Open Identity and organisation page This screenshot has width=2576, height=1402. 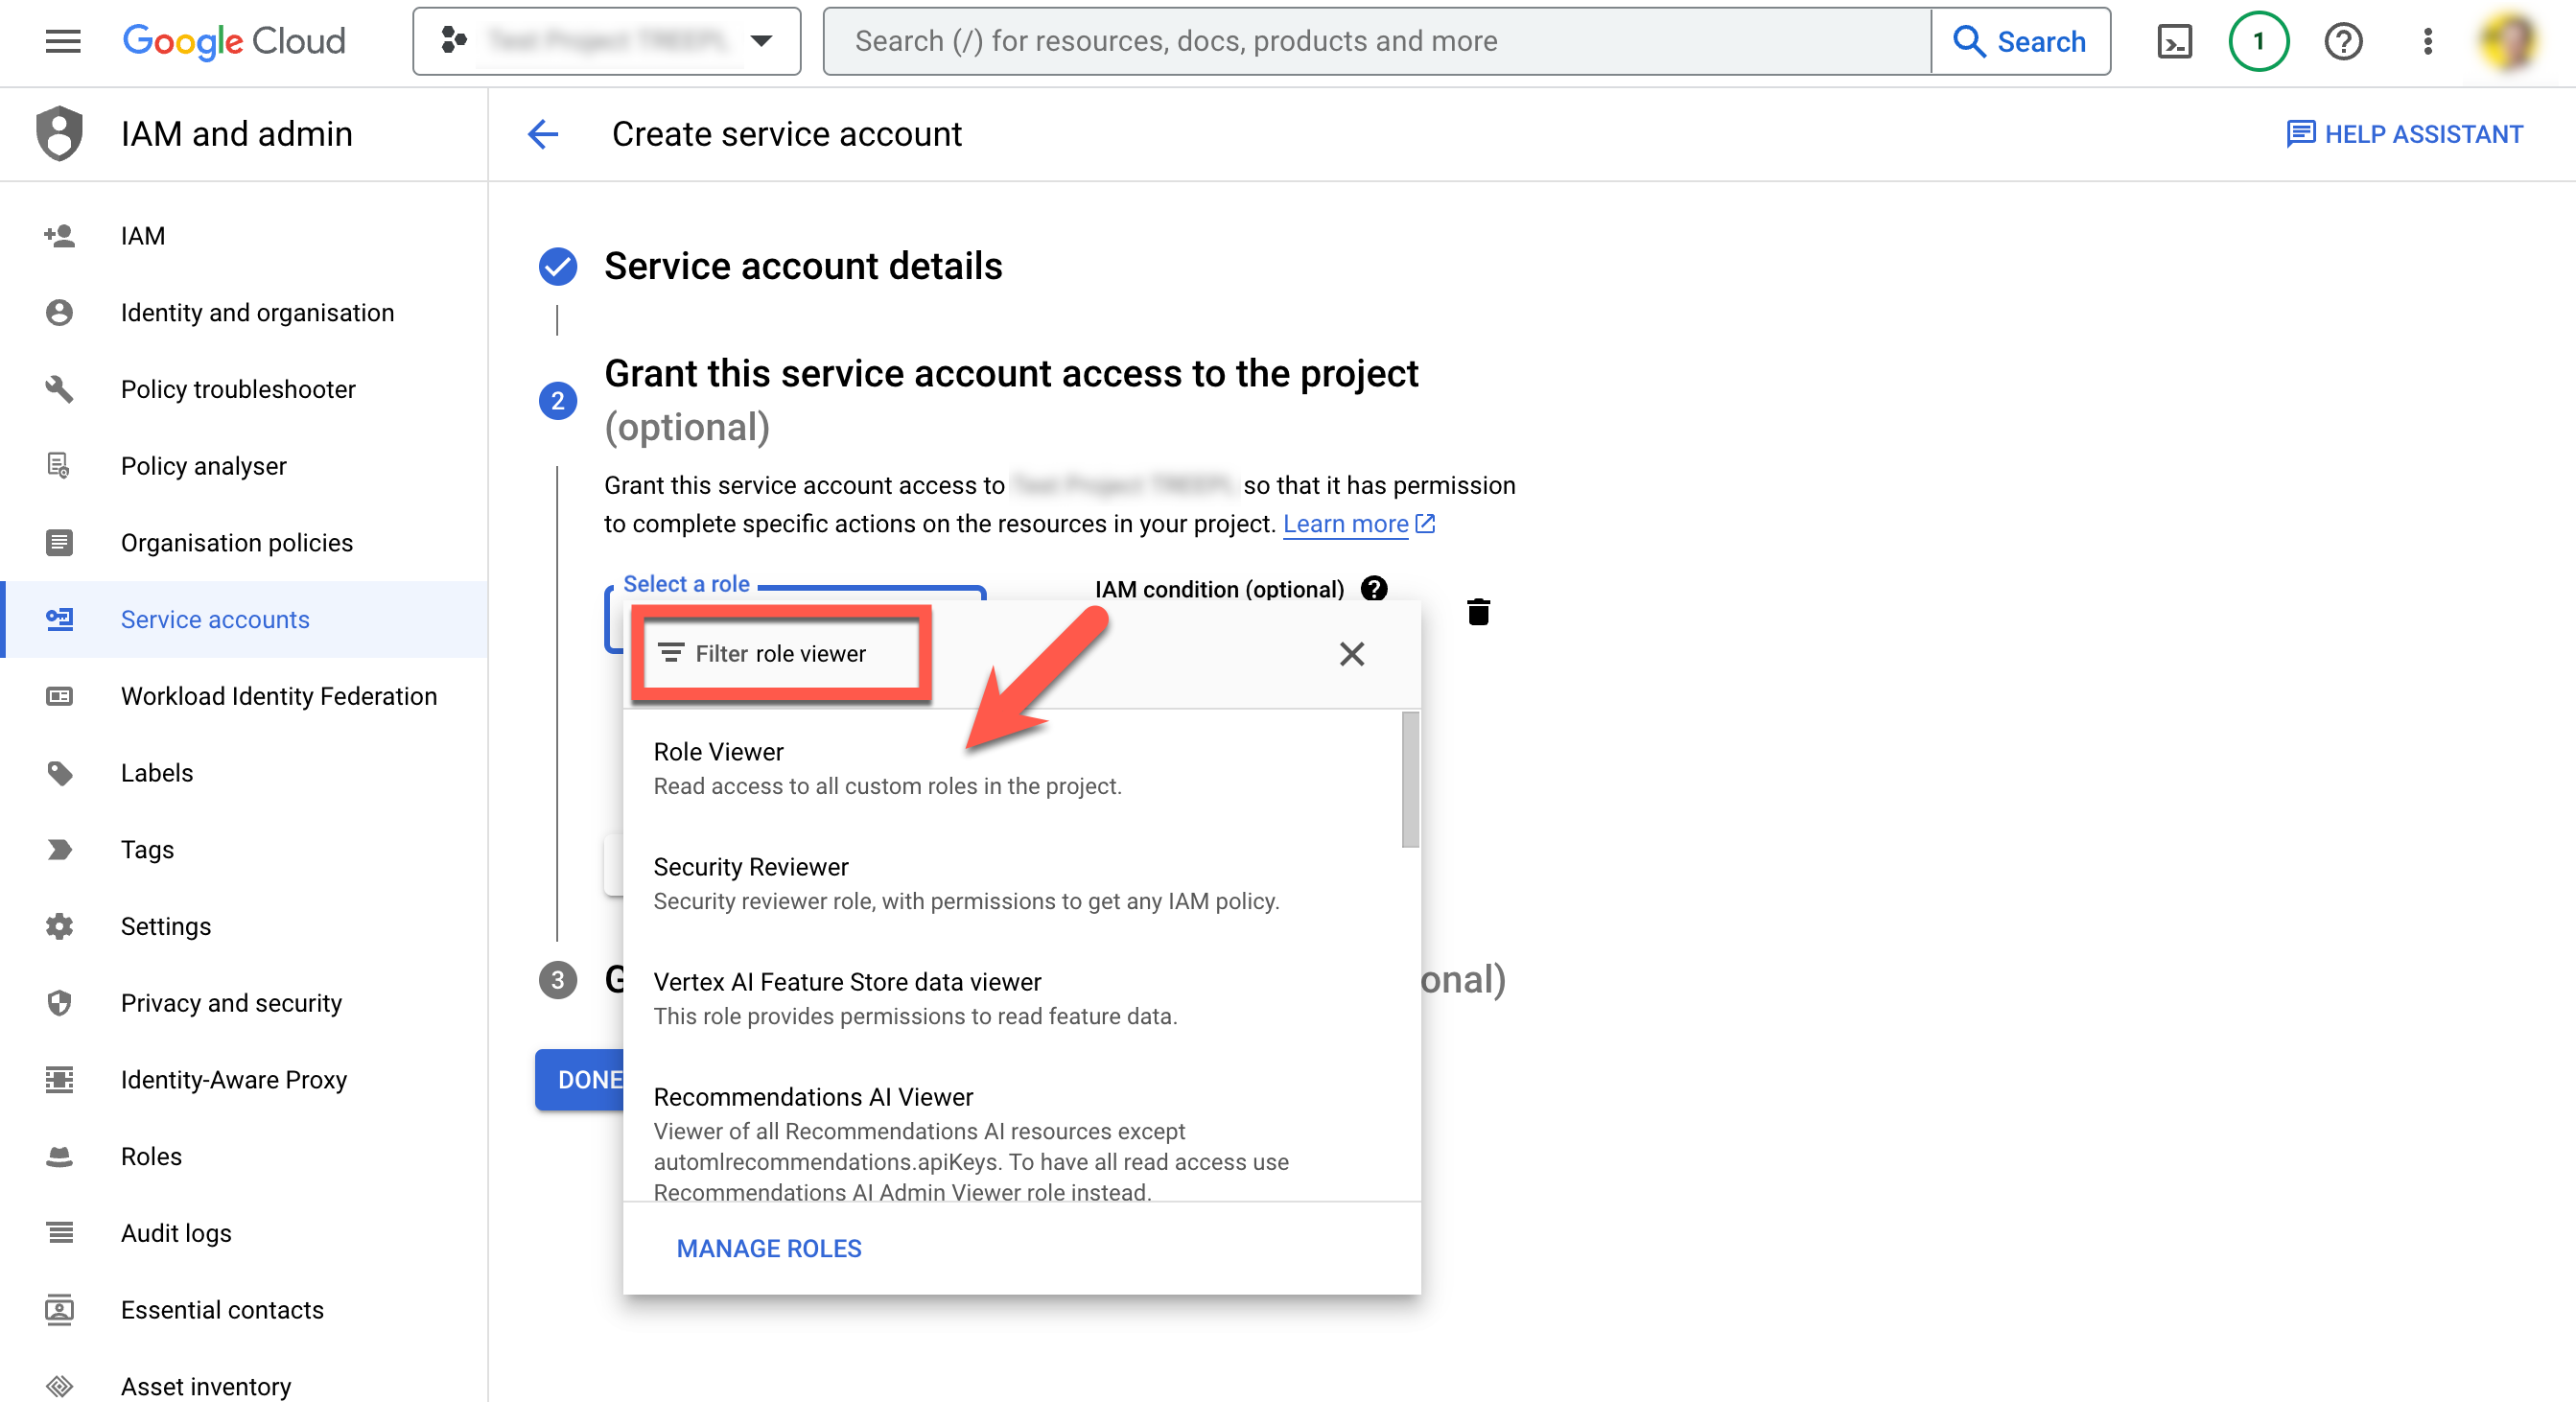coord(244,313)
